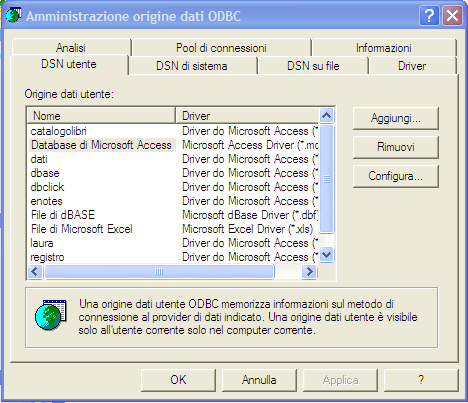Click the horizontal scrollbar thumb under list
468x403 pixels.
159,272
